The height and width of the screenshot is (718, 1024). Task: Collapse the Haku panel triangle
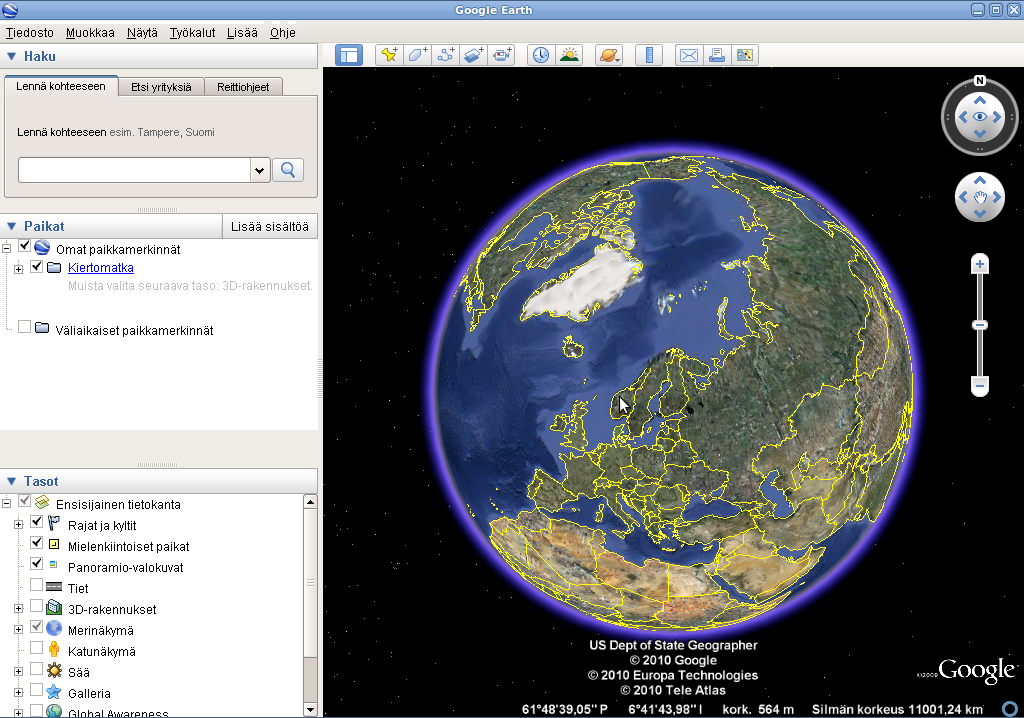click(x=12, y=57)
